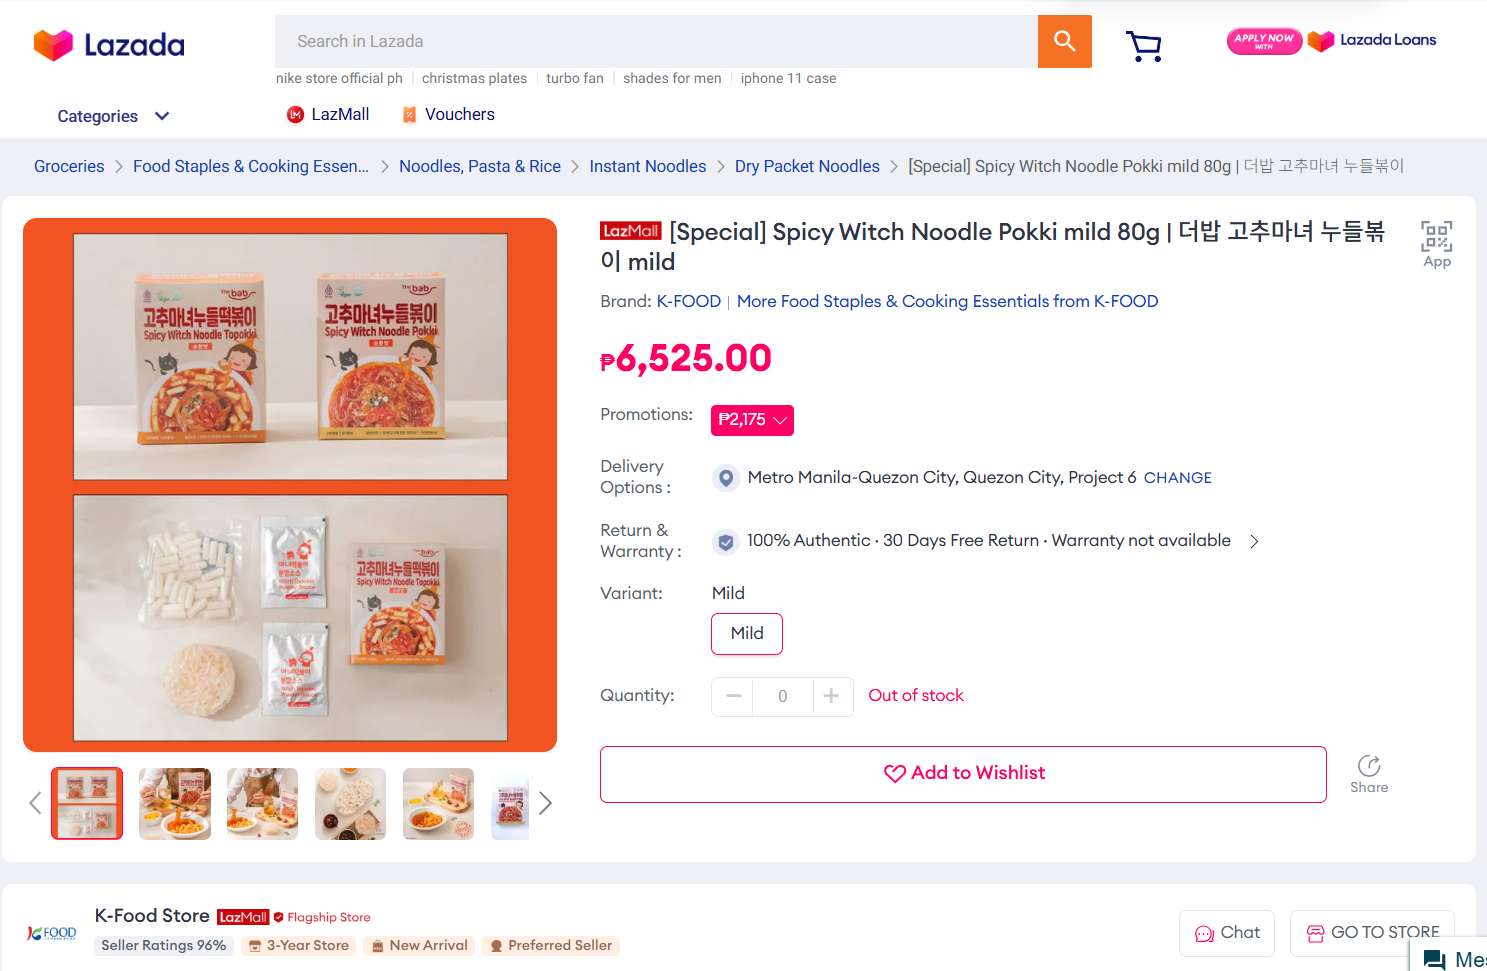The image size is (1487, 971).
Task: Open the shopping cart icon
Action: [1143, 46]
